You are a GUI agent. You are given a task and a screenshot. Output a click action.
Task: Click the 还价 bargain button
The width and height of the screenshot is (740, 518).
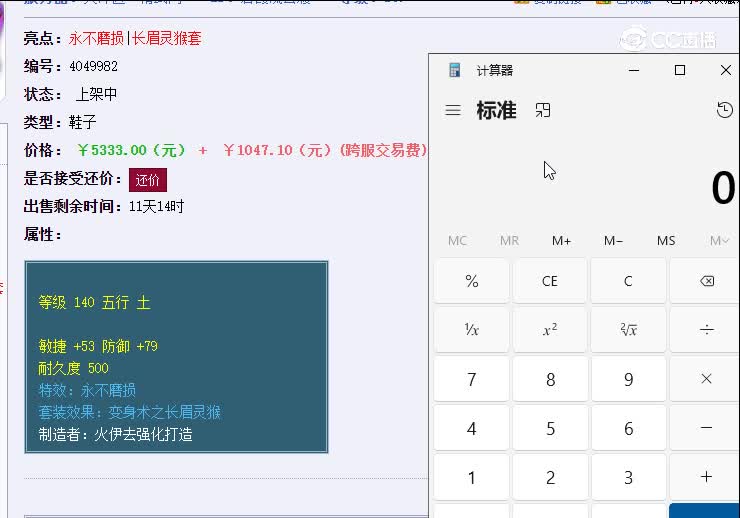point(148,180)
